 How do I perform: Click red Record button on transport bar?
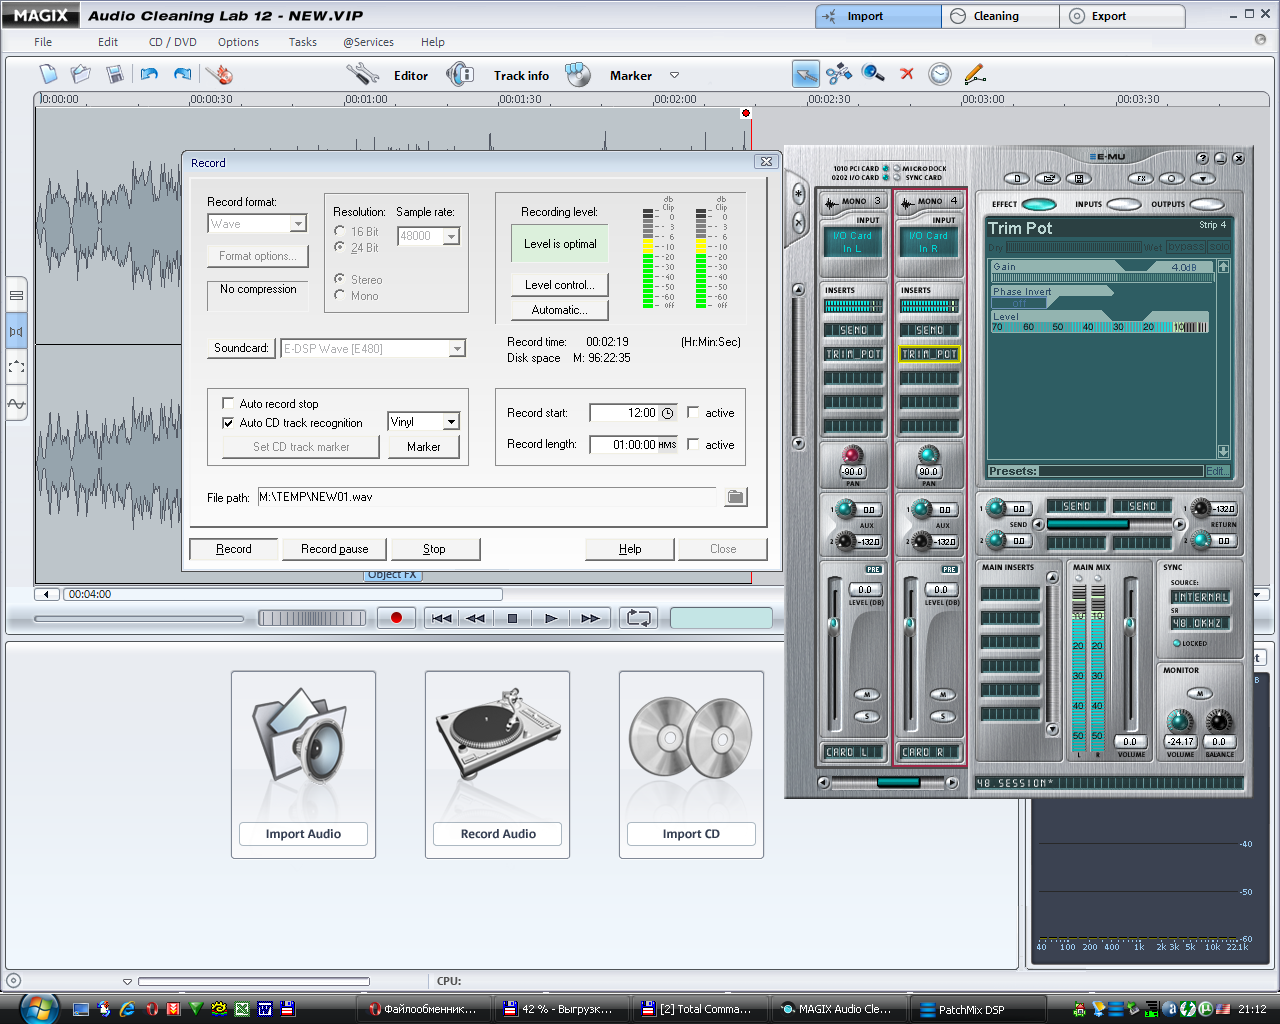(396, 618)
